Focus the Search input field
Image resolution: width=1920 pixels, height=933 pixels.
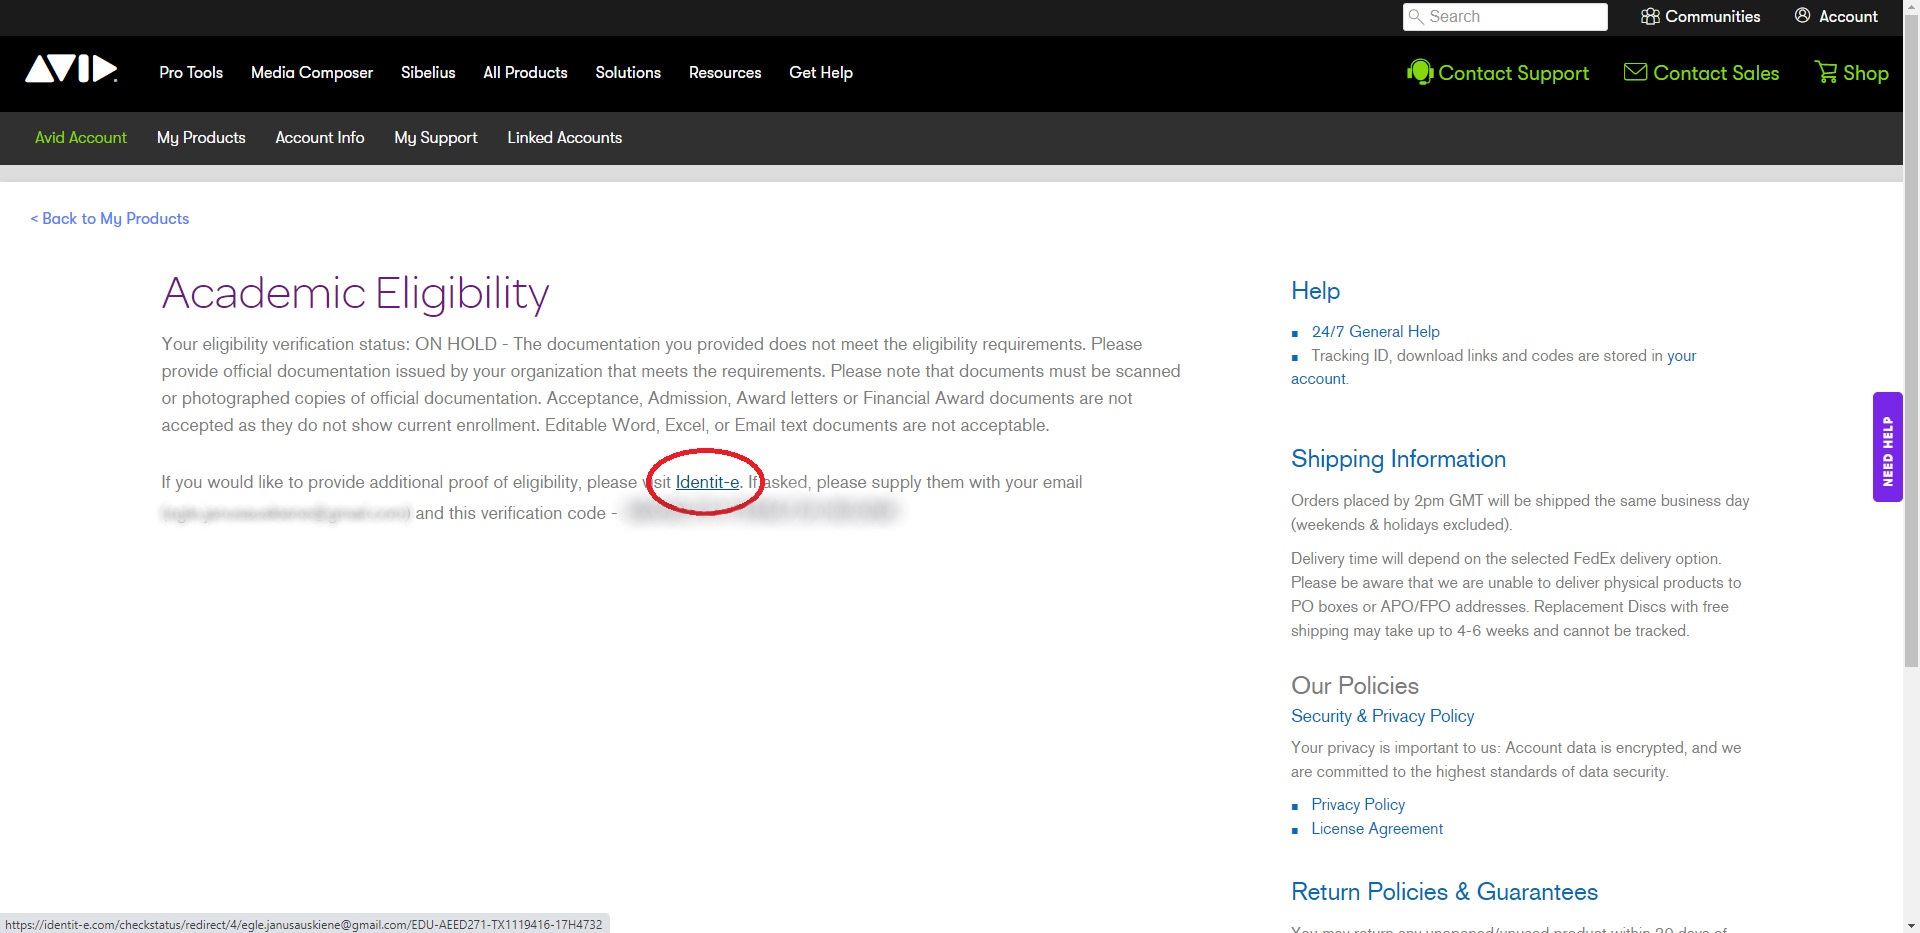pos(1505,16)
